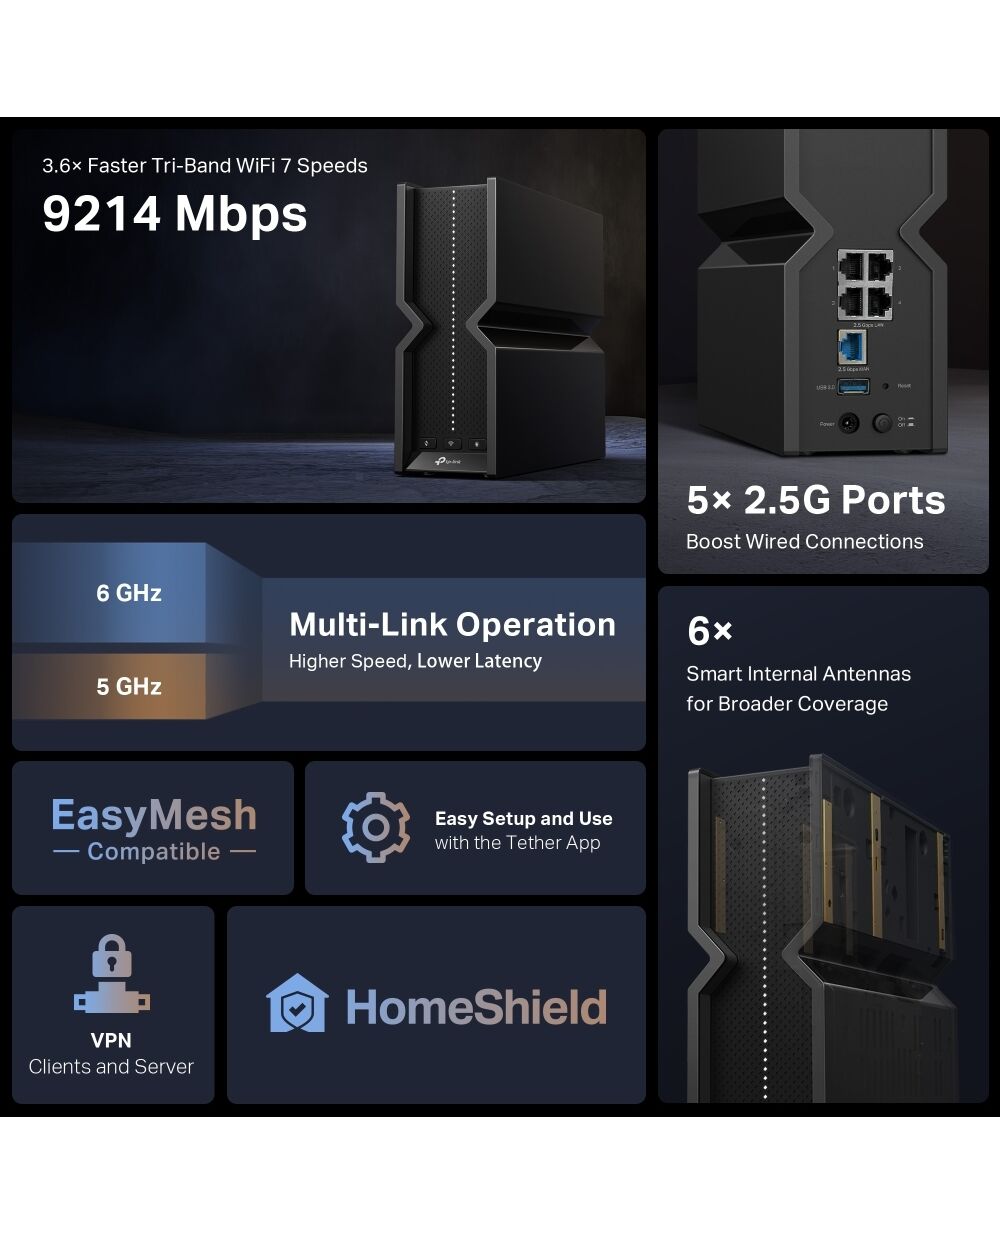
Task: Click the HomeShield text logo
Action: pos(476,1007)
